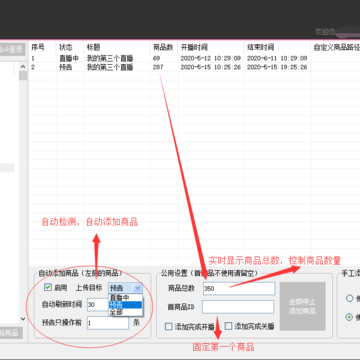This screenshot has height=360, width=360.
Task: Click the left panel scroll-down arrow
Action: click(23, 319)
